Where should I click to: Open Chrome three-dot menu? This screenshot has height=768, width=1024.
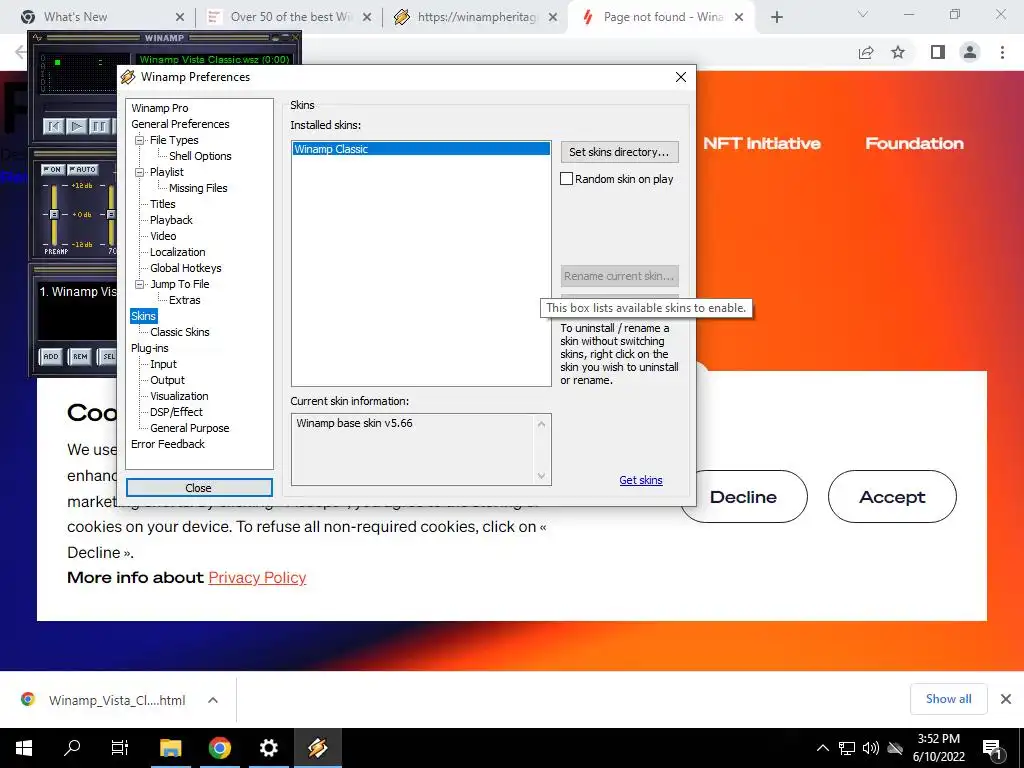click(x=1002, y=52)
